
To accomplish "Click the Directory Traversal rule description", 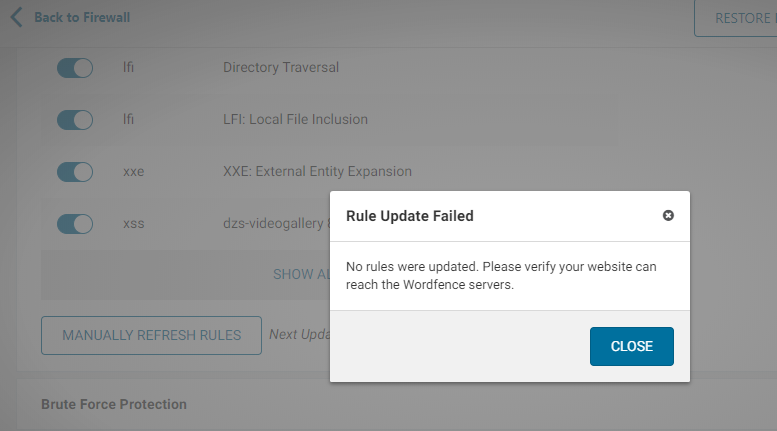I will 281,67.
